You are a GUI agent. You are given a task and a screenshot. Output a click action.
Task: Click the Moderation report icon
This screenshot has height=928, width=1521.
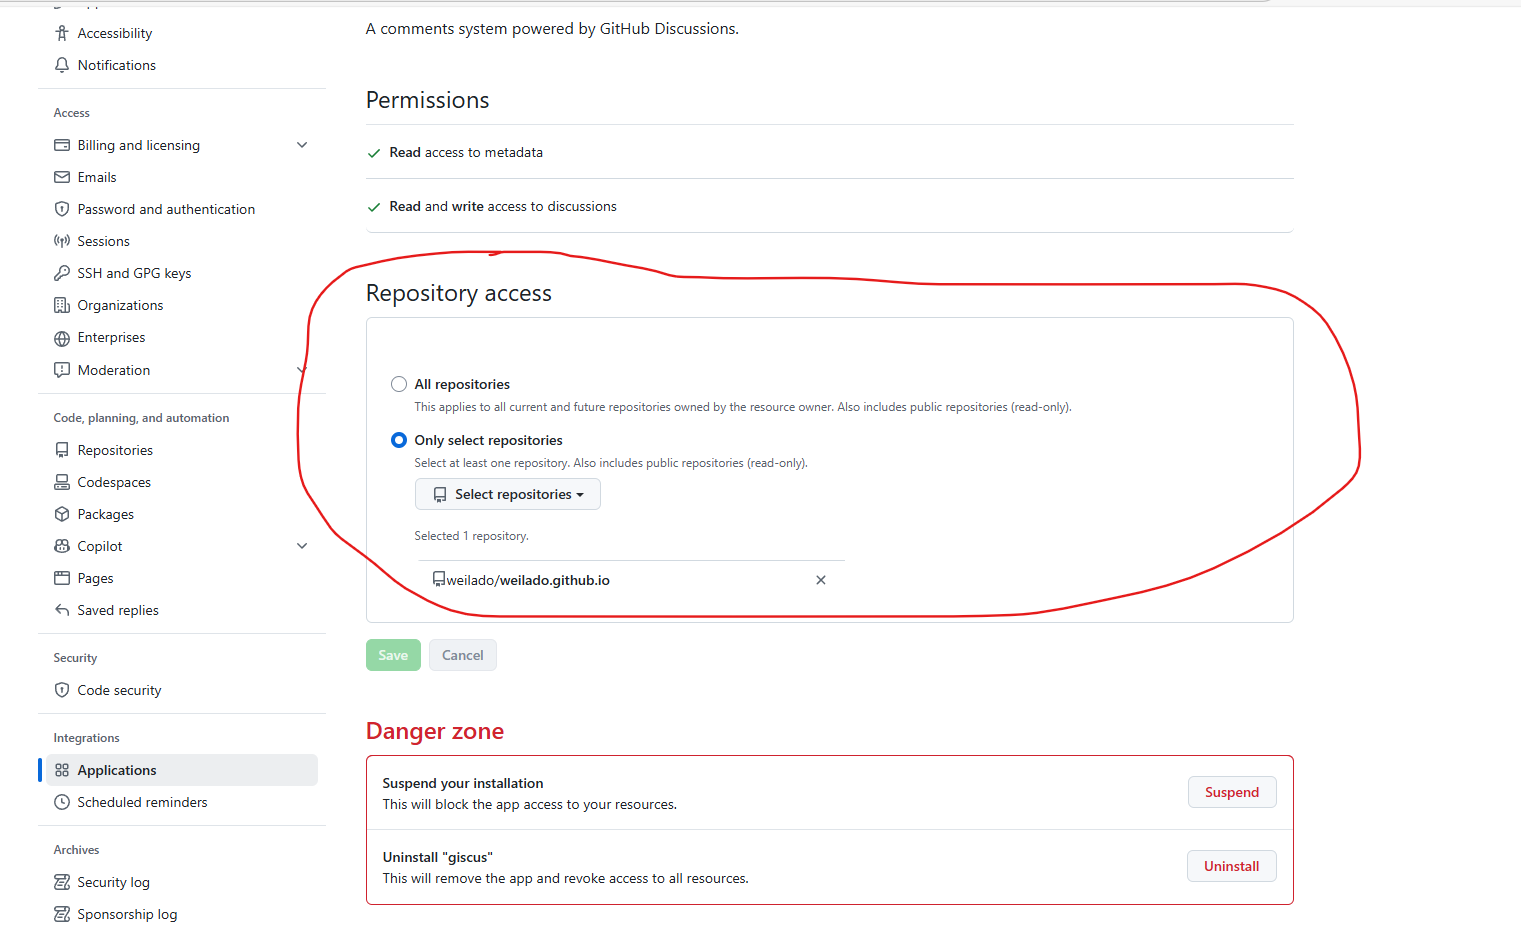click(62, 370)
